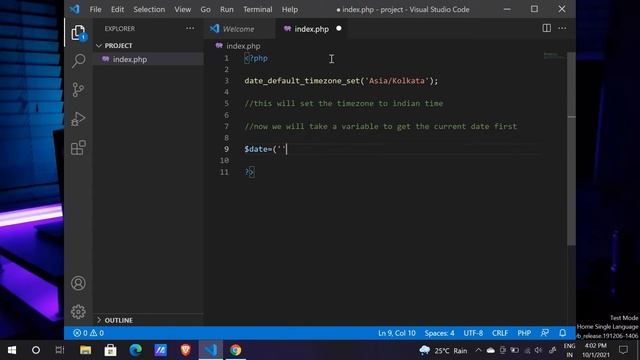This screenshot has width=640, height=360.
Task: Switch to the Welcome tab
Action: [x=238, y=29]
